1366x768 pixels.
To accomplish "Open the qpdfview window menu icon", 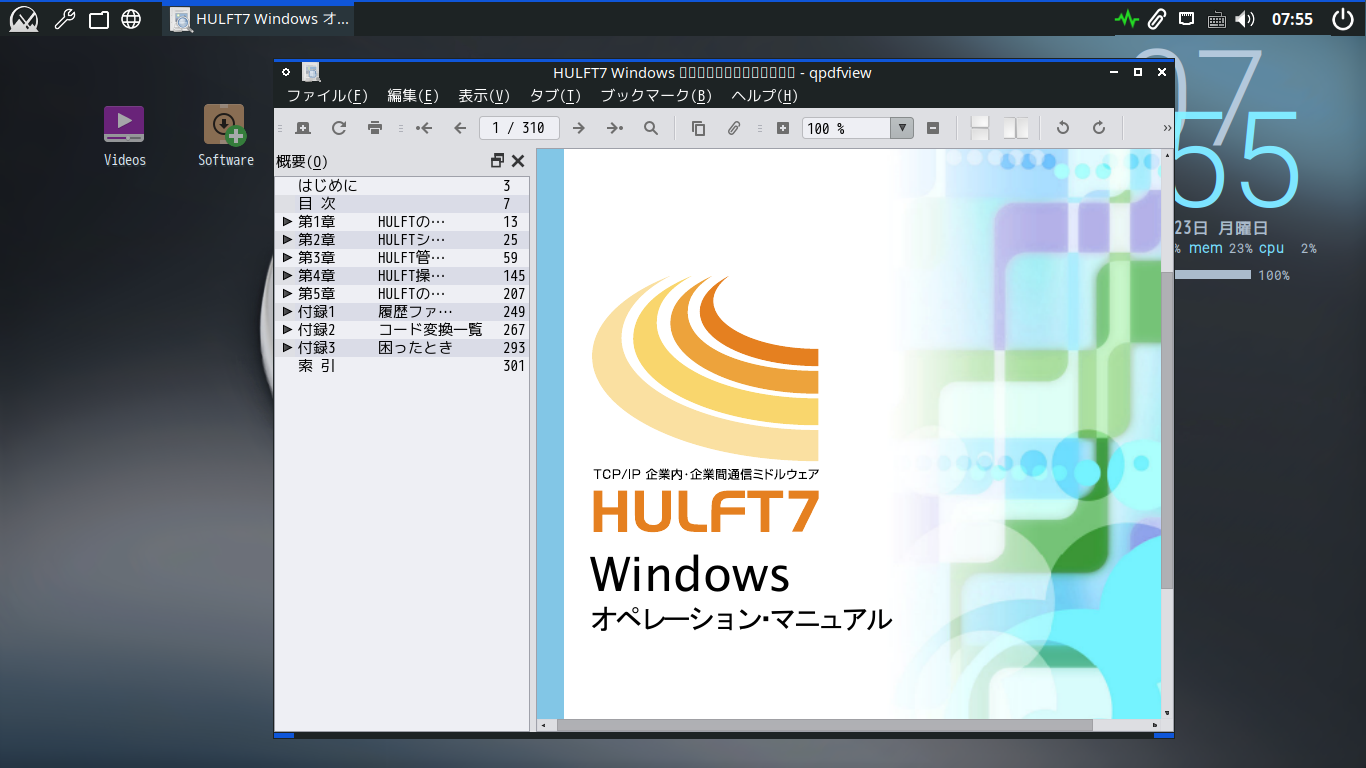I will click(286, 72).
